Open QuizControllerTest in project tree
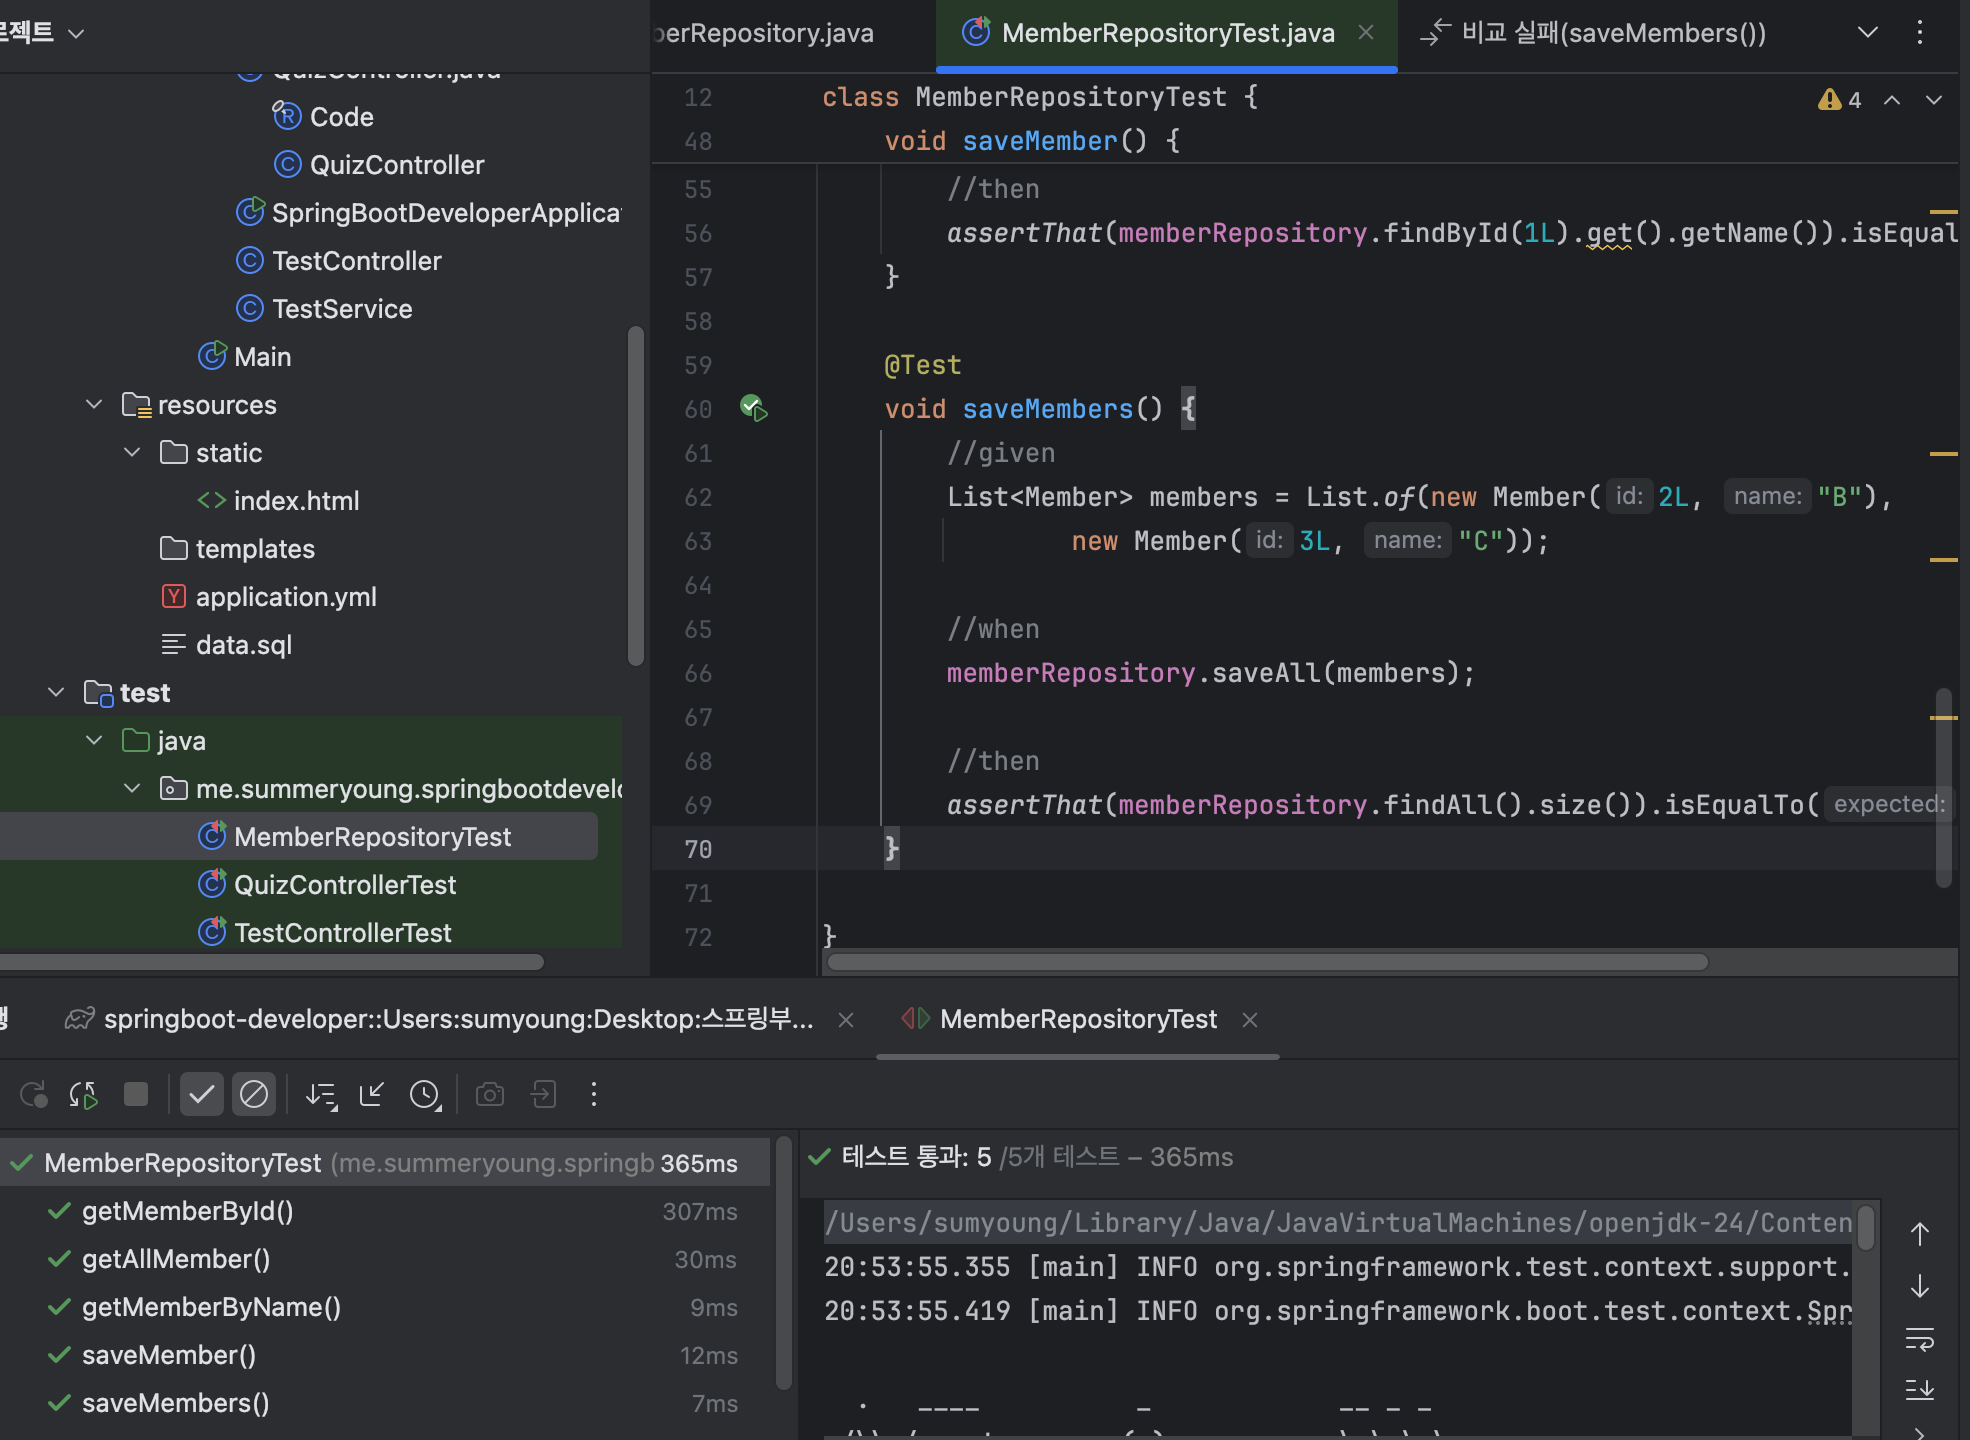The width and height of the screenshot is (1970, 1440). coord(344,885)
